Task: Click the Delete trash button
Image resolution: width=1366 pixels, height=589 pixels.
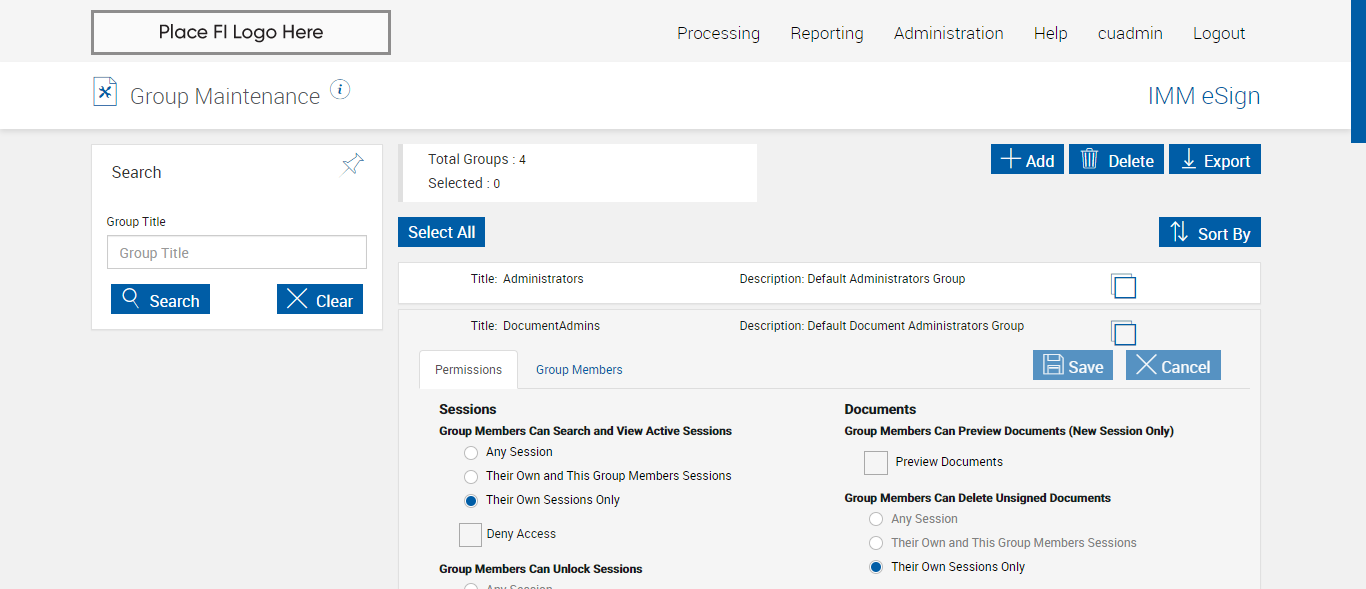Action: [x=1116, y=160]
